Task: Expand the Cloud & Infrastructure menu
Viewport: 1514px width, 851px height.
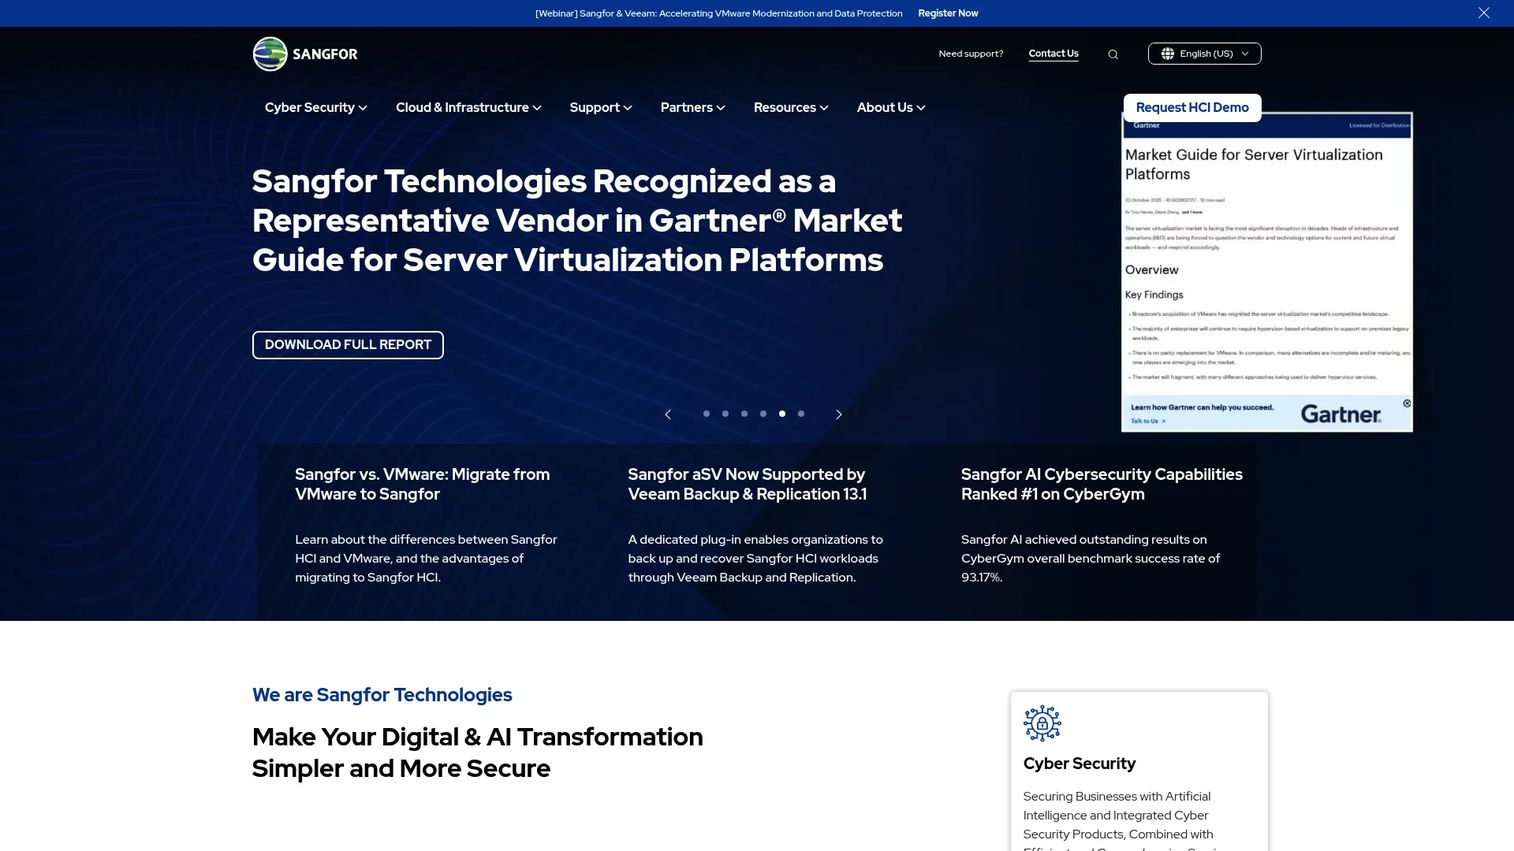Action: (x=468, y=108)
